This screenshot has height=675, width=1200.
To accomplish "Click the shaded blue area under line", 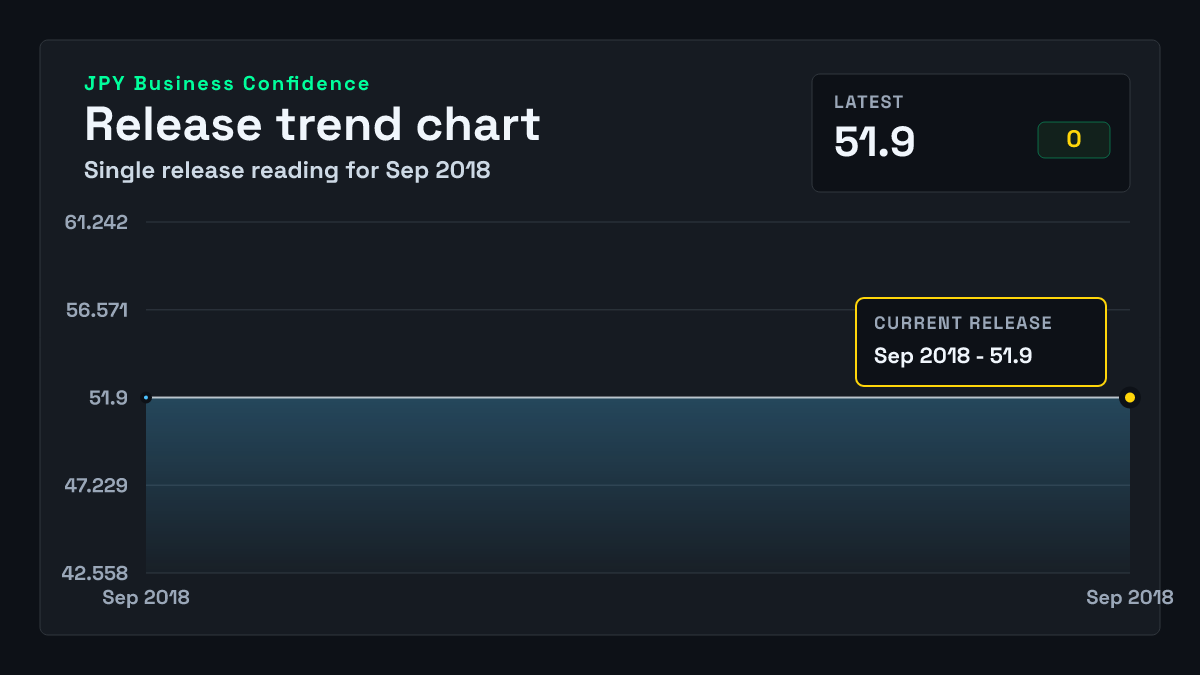I will 638,486.
